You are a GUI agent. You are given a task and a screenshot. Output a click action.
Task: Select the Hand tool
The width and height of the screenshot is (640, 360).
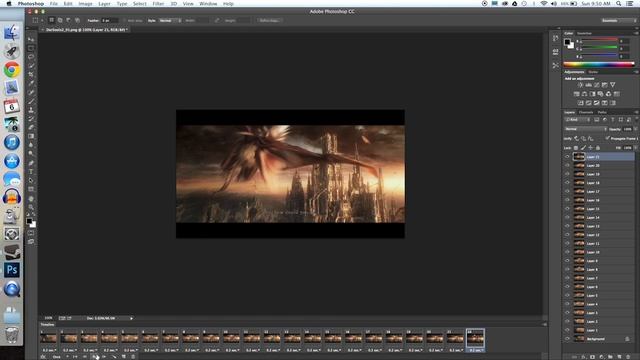(x=31, y=199)
